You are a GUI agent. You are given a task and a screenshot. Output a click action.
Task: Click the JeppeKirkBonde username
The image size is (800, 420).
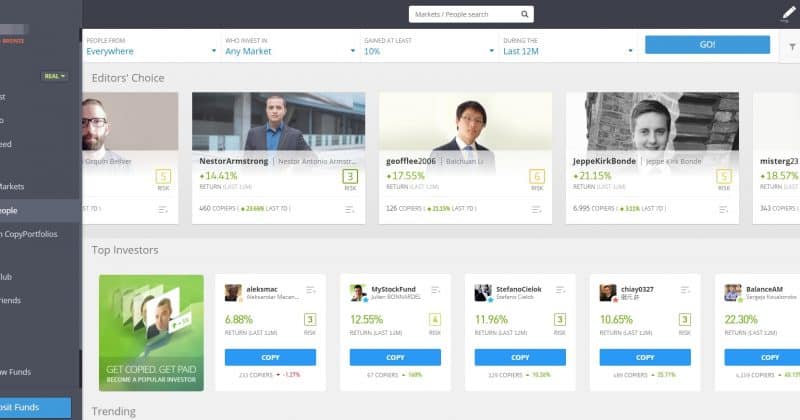(604, 161)
